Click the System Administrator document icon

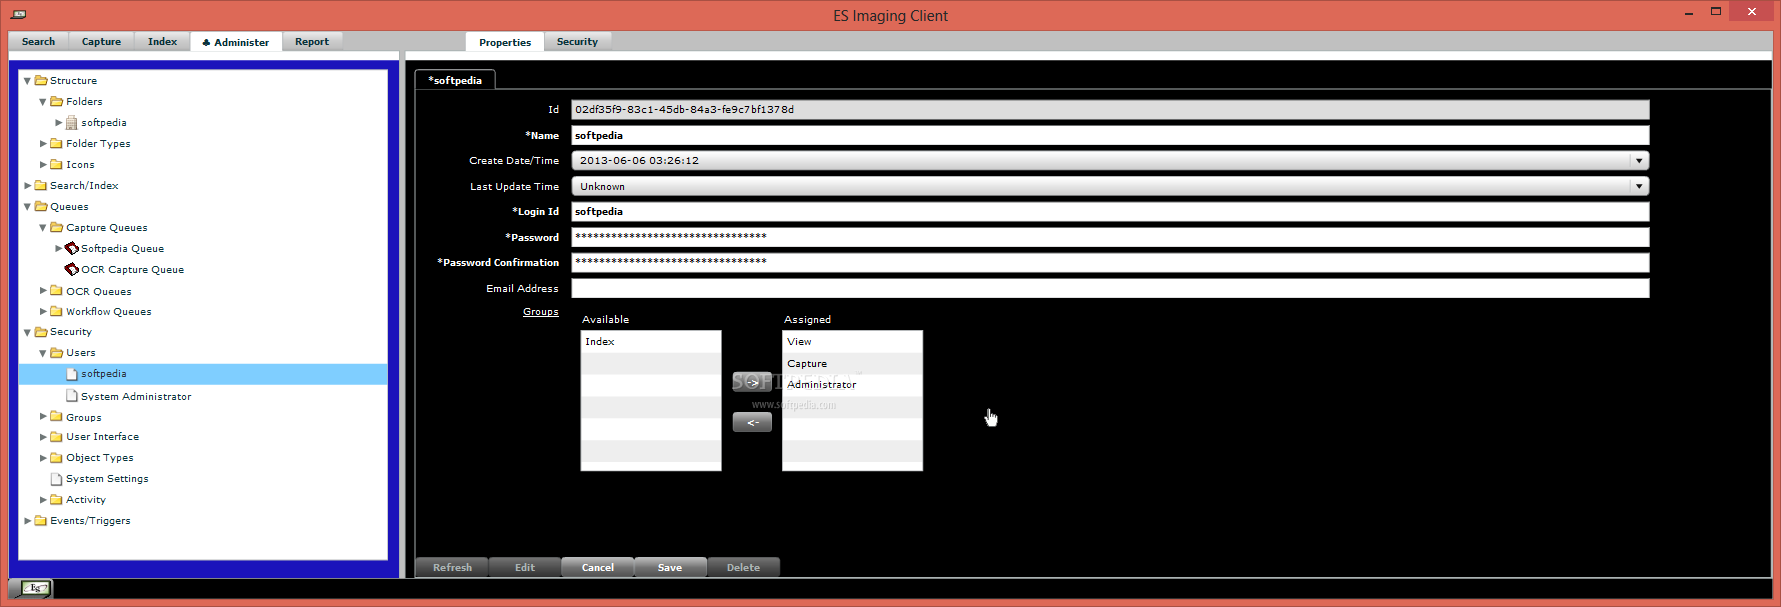tap(72, 396)
